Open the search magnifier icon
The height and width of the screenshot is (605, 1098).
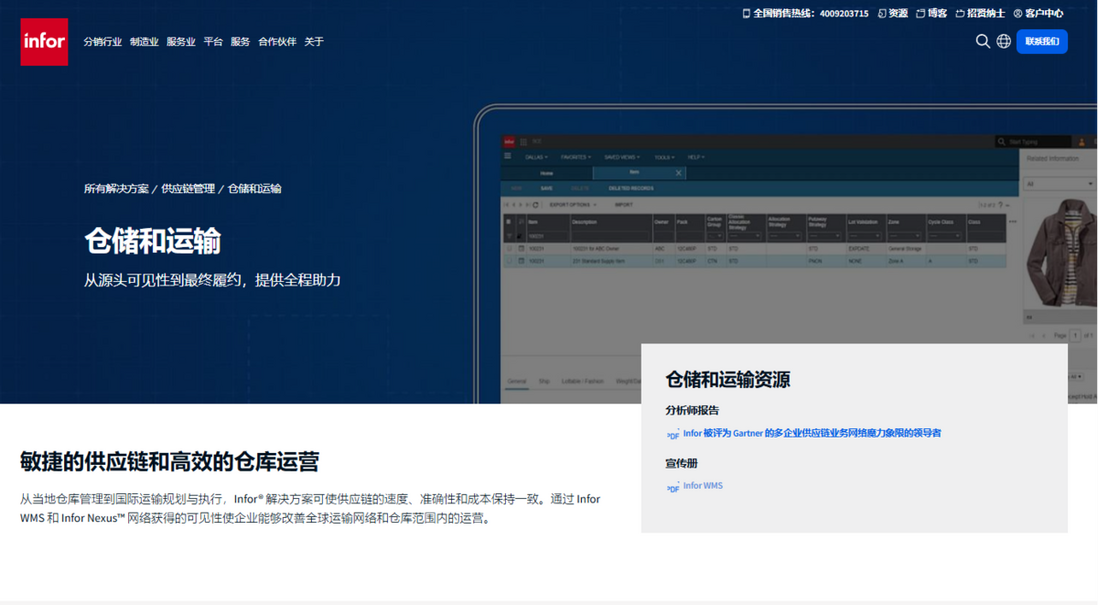(x=982, y=41)
